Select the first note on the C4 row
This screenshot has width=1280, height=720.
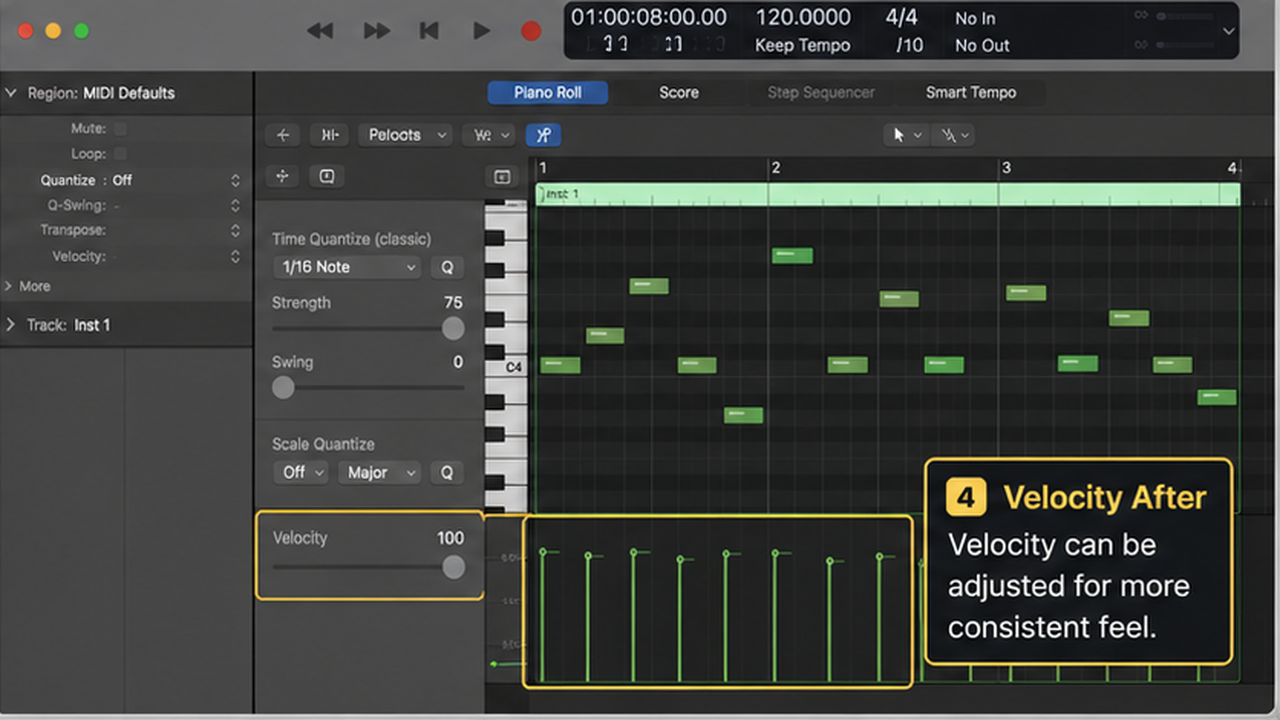tap(560, 365)
